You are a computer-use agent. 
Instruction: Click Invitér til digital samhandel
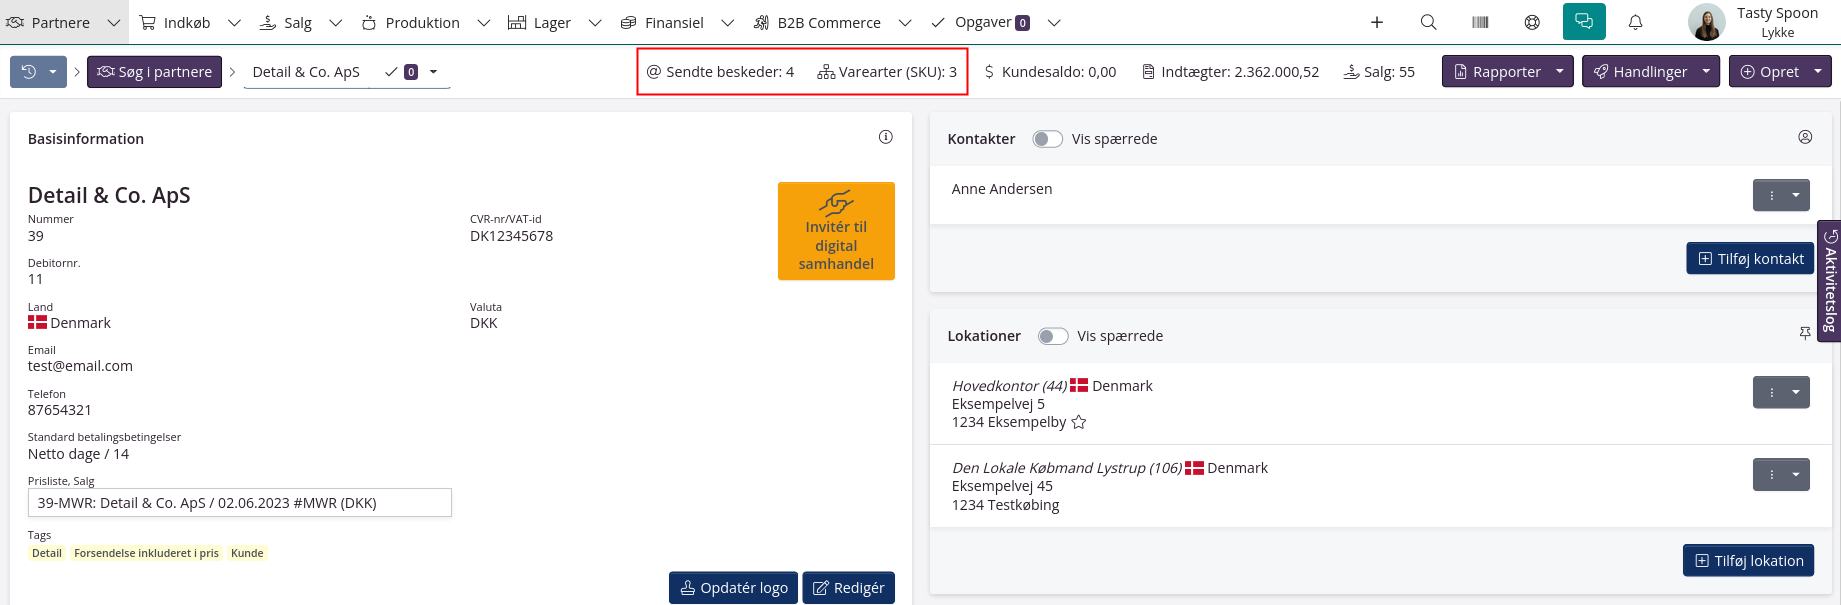tap(836, 231)
